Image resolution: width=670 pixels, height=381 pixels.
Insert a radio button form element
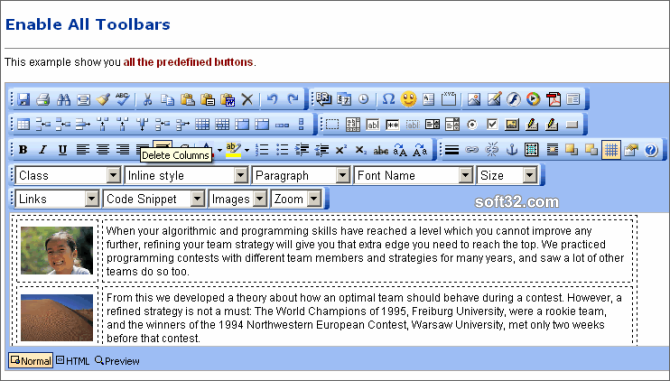point(472,124)
